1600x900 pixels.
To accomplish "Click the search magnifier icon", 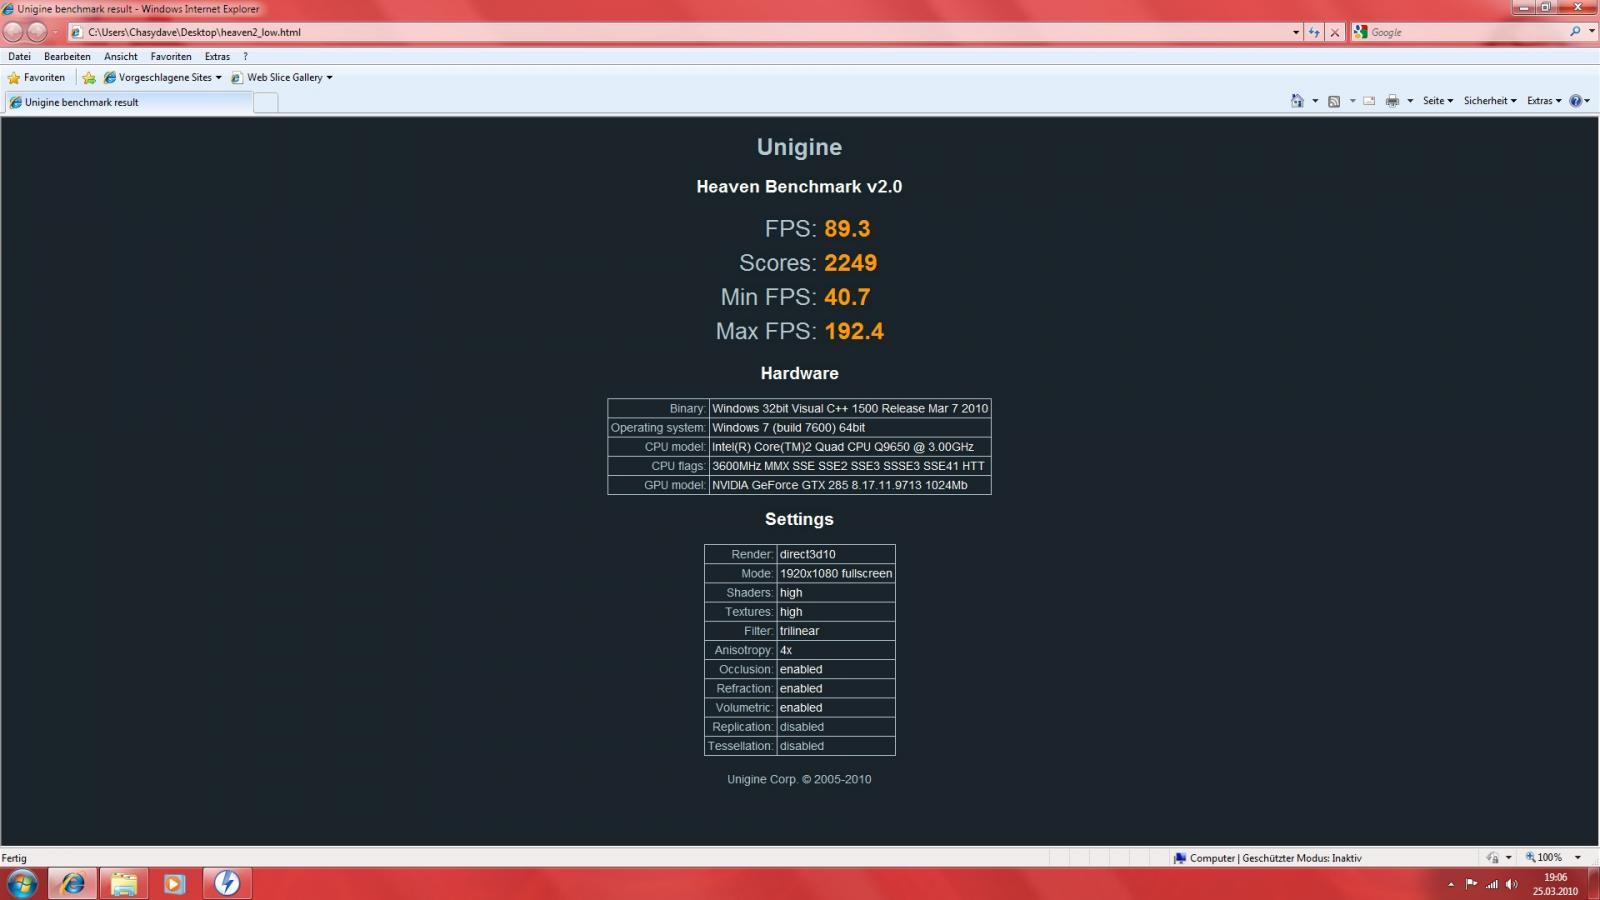I will pyautogui.click(x=1575, y=32).
